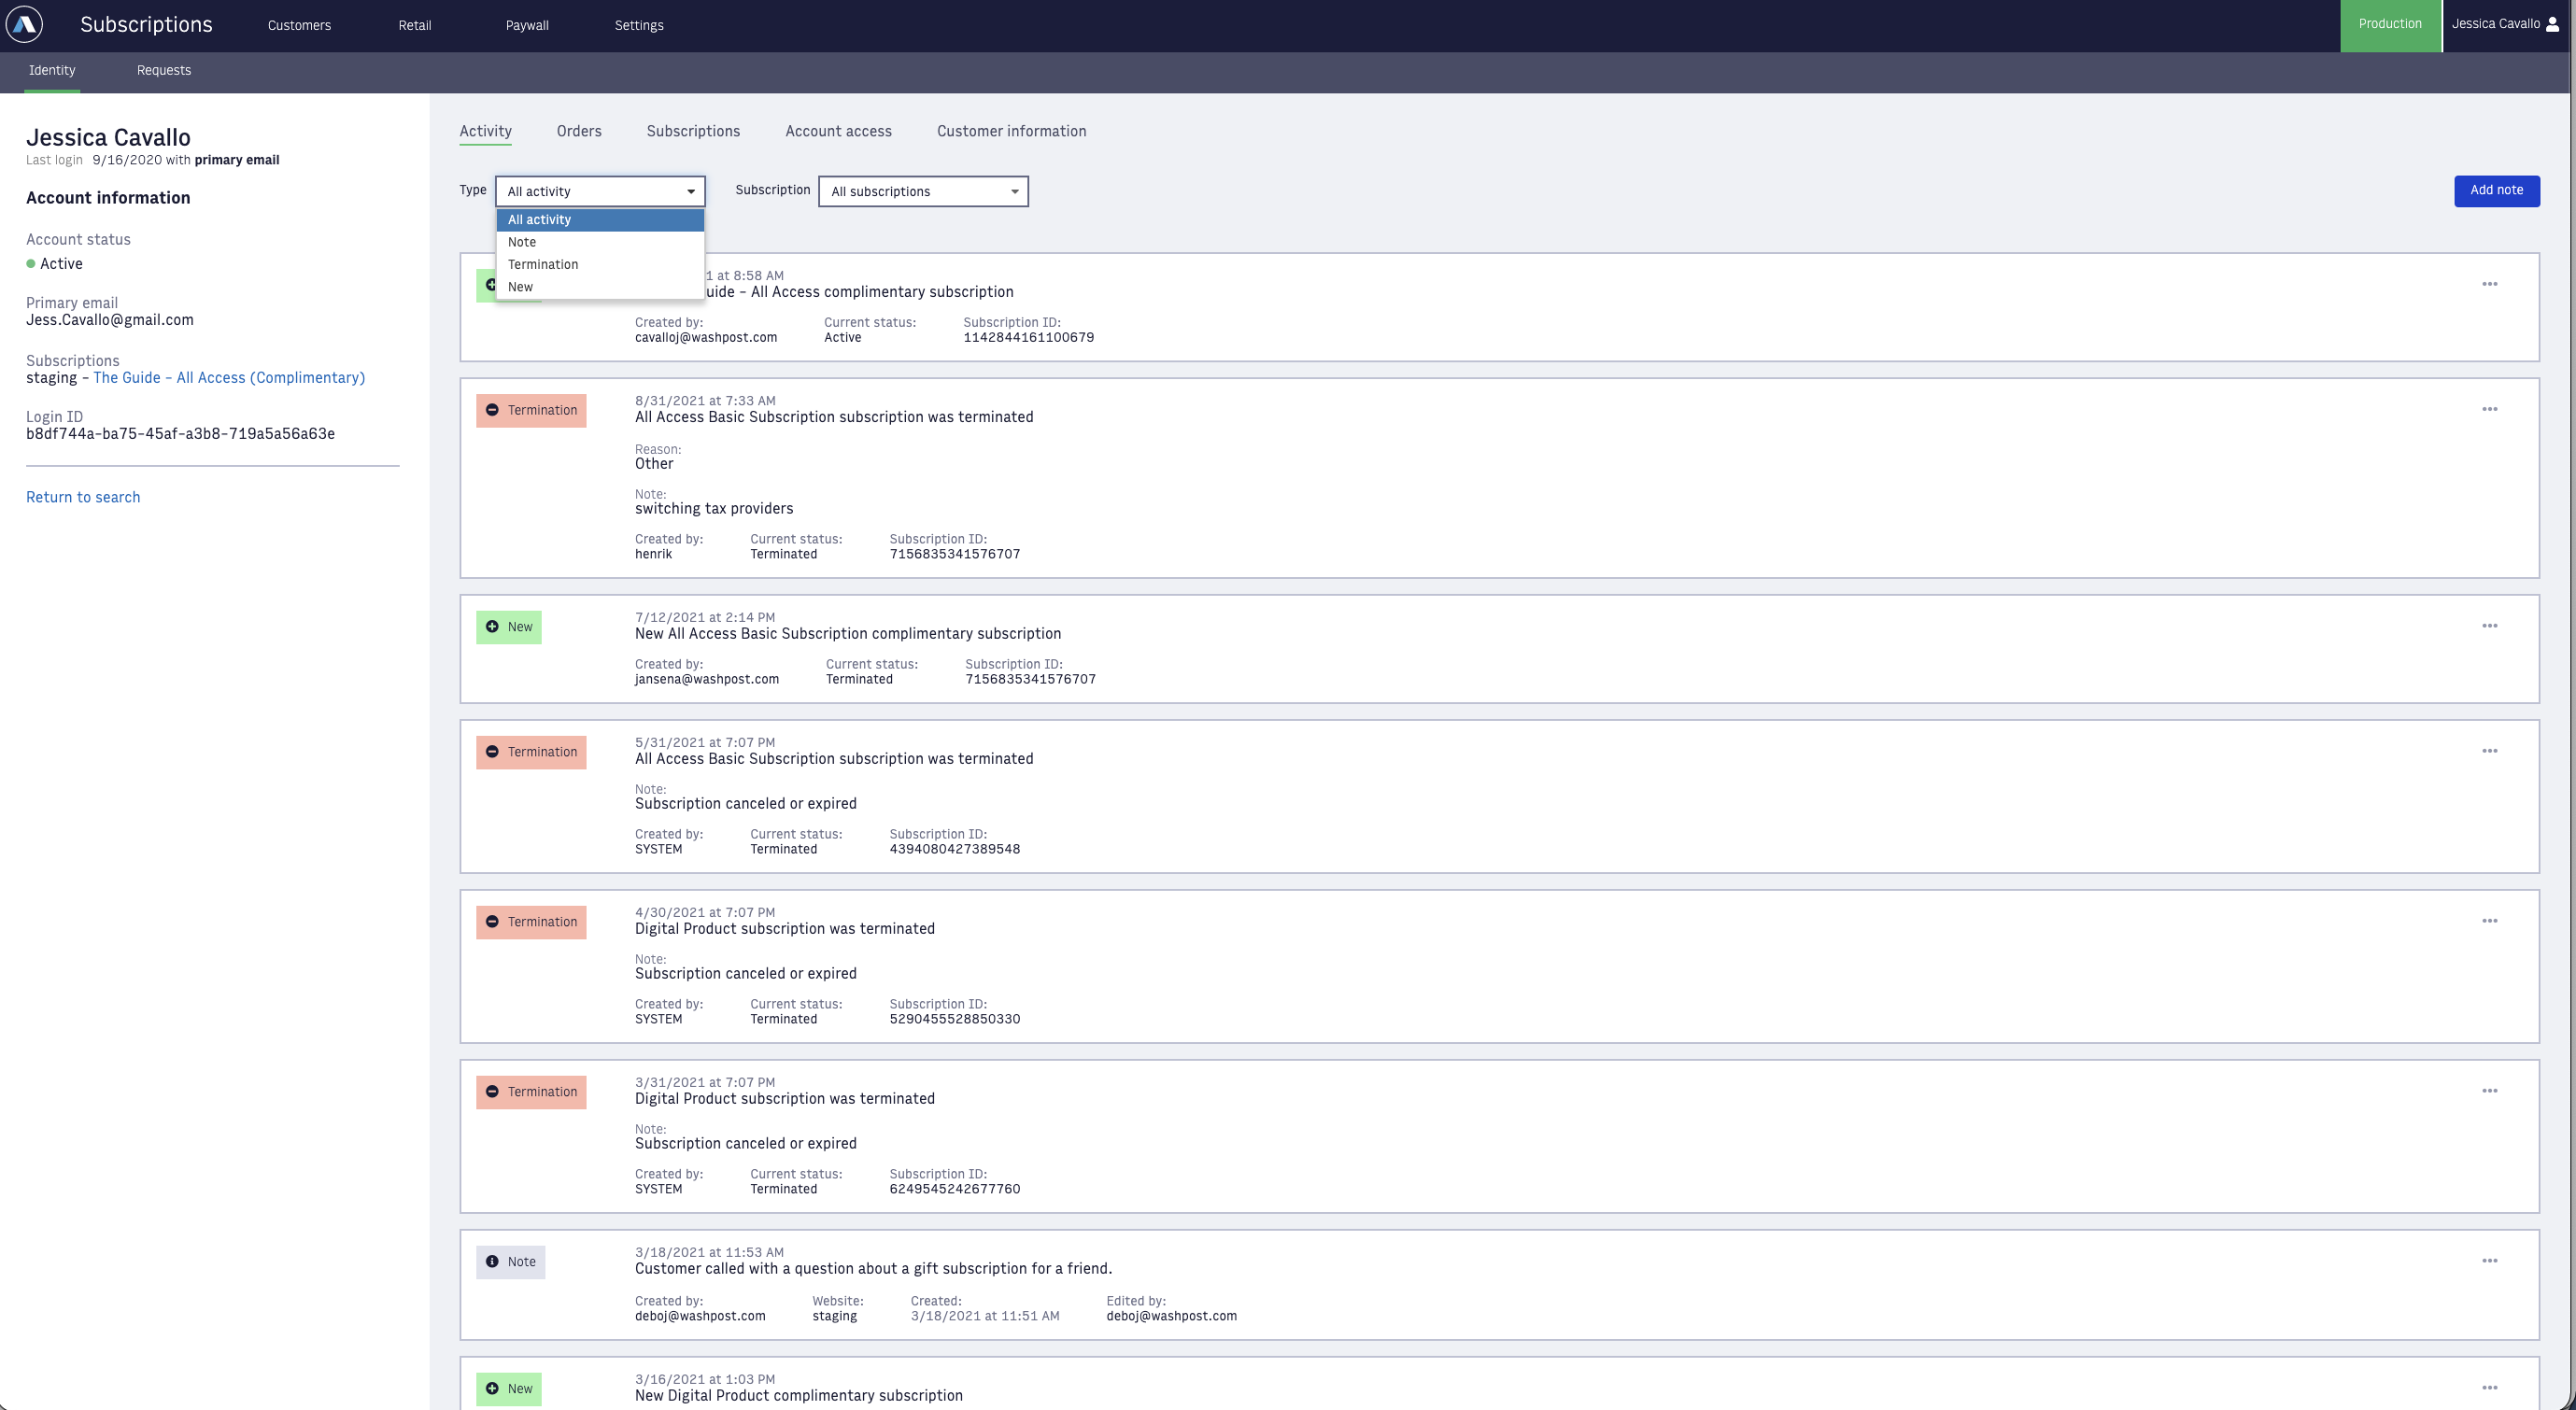
Task: Switch to the Customer information tab
Action: coord(1011,131)
